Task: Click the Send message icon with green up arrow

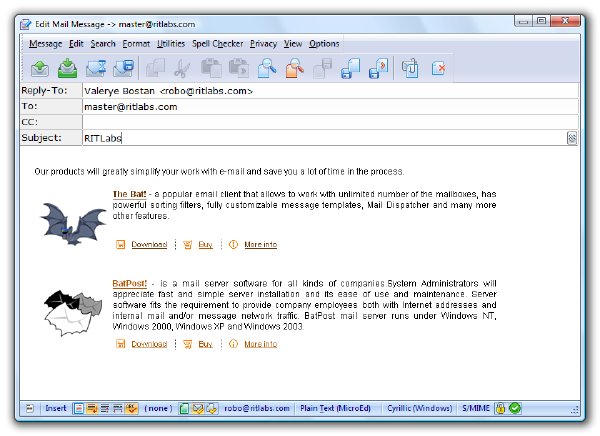Action: pyautogui.click(x=40, y=68)
